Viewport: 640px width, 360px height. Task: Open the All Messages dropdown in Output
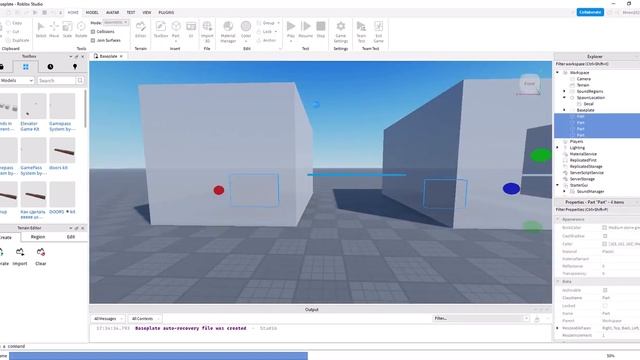point(109,318)
